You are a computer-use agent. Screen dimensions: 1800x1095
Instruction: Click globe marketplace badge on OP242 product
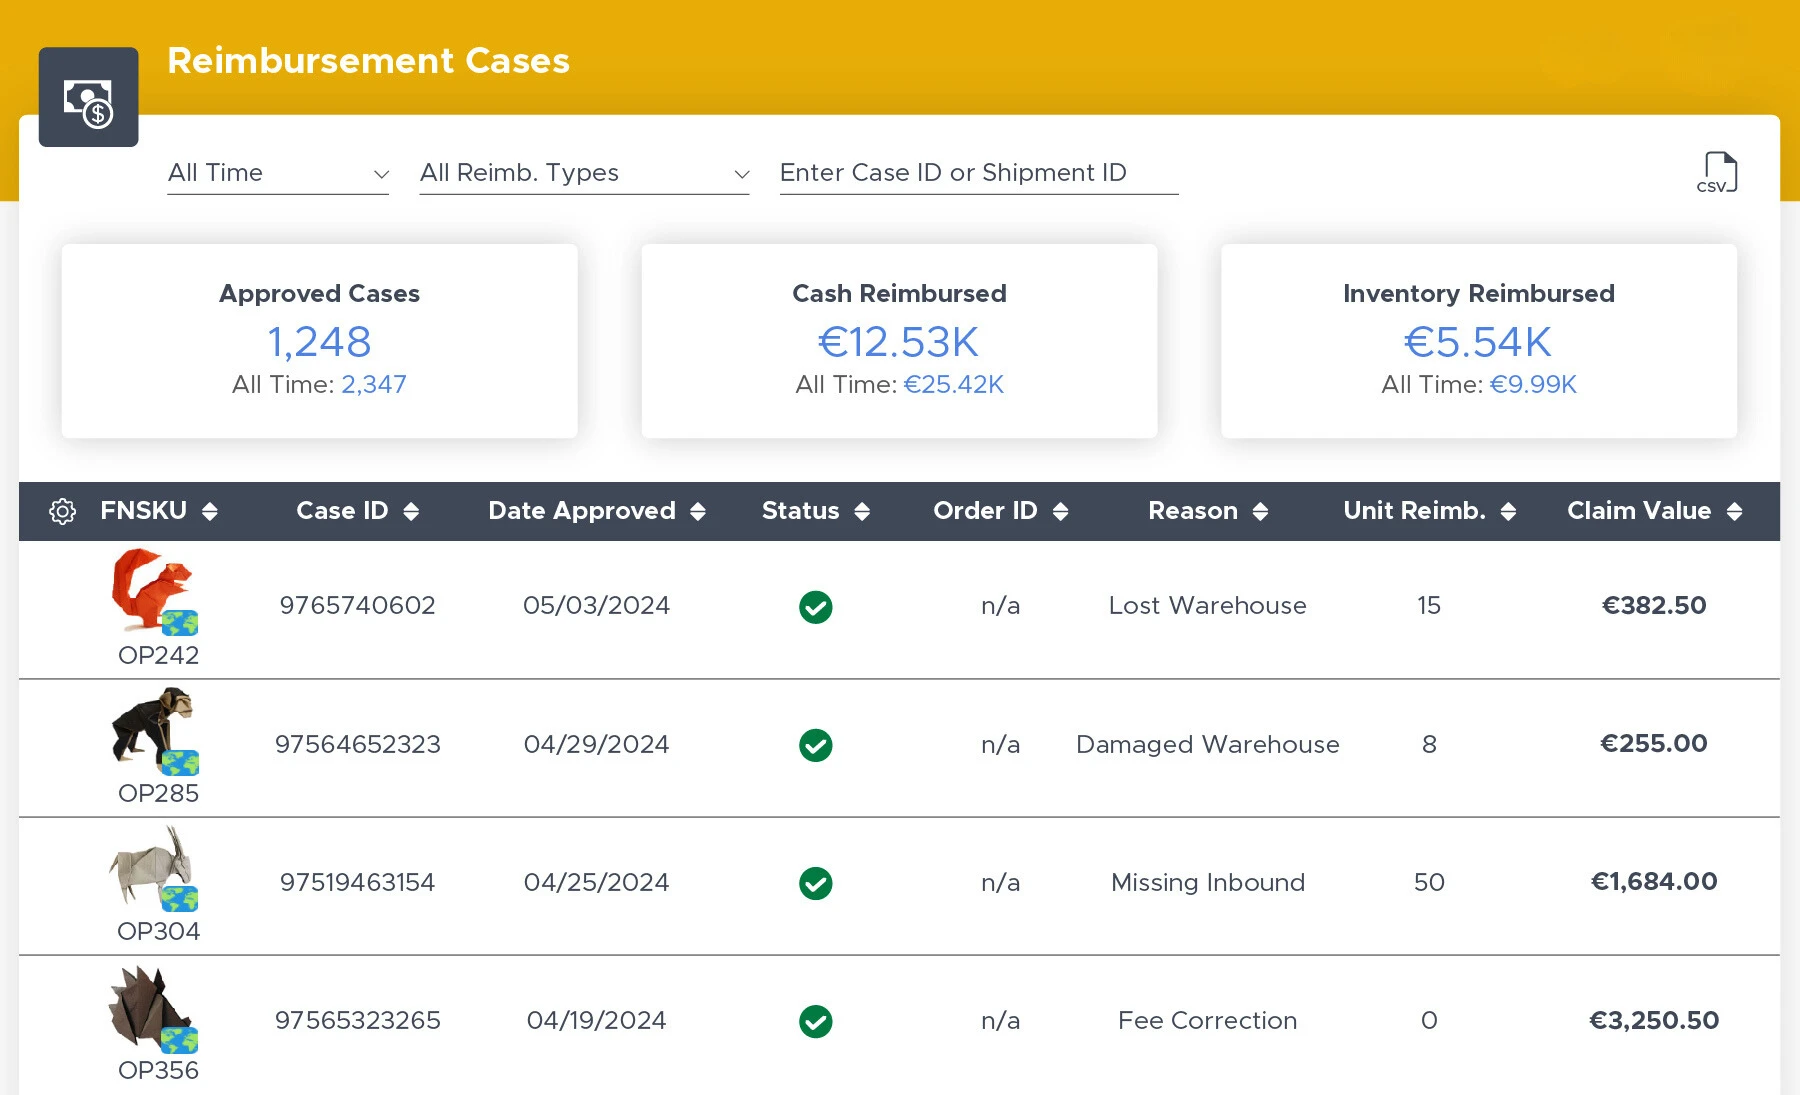pos(180,623)
